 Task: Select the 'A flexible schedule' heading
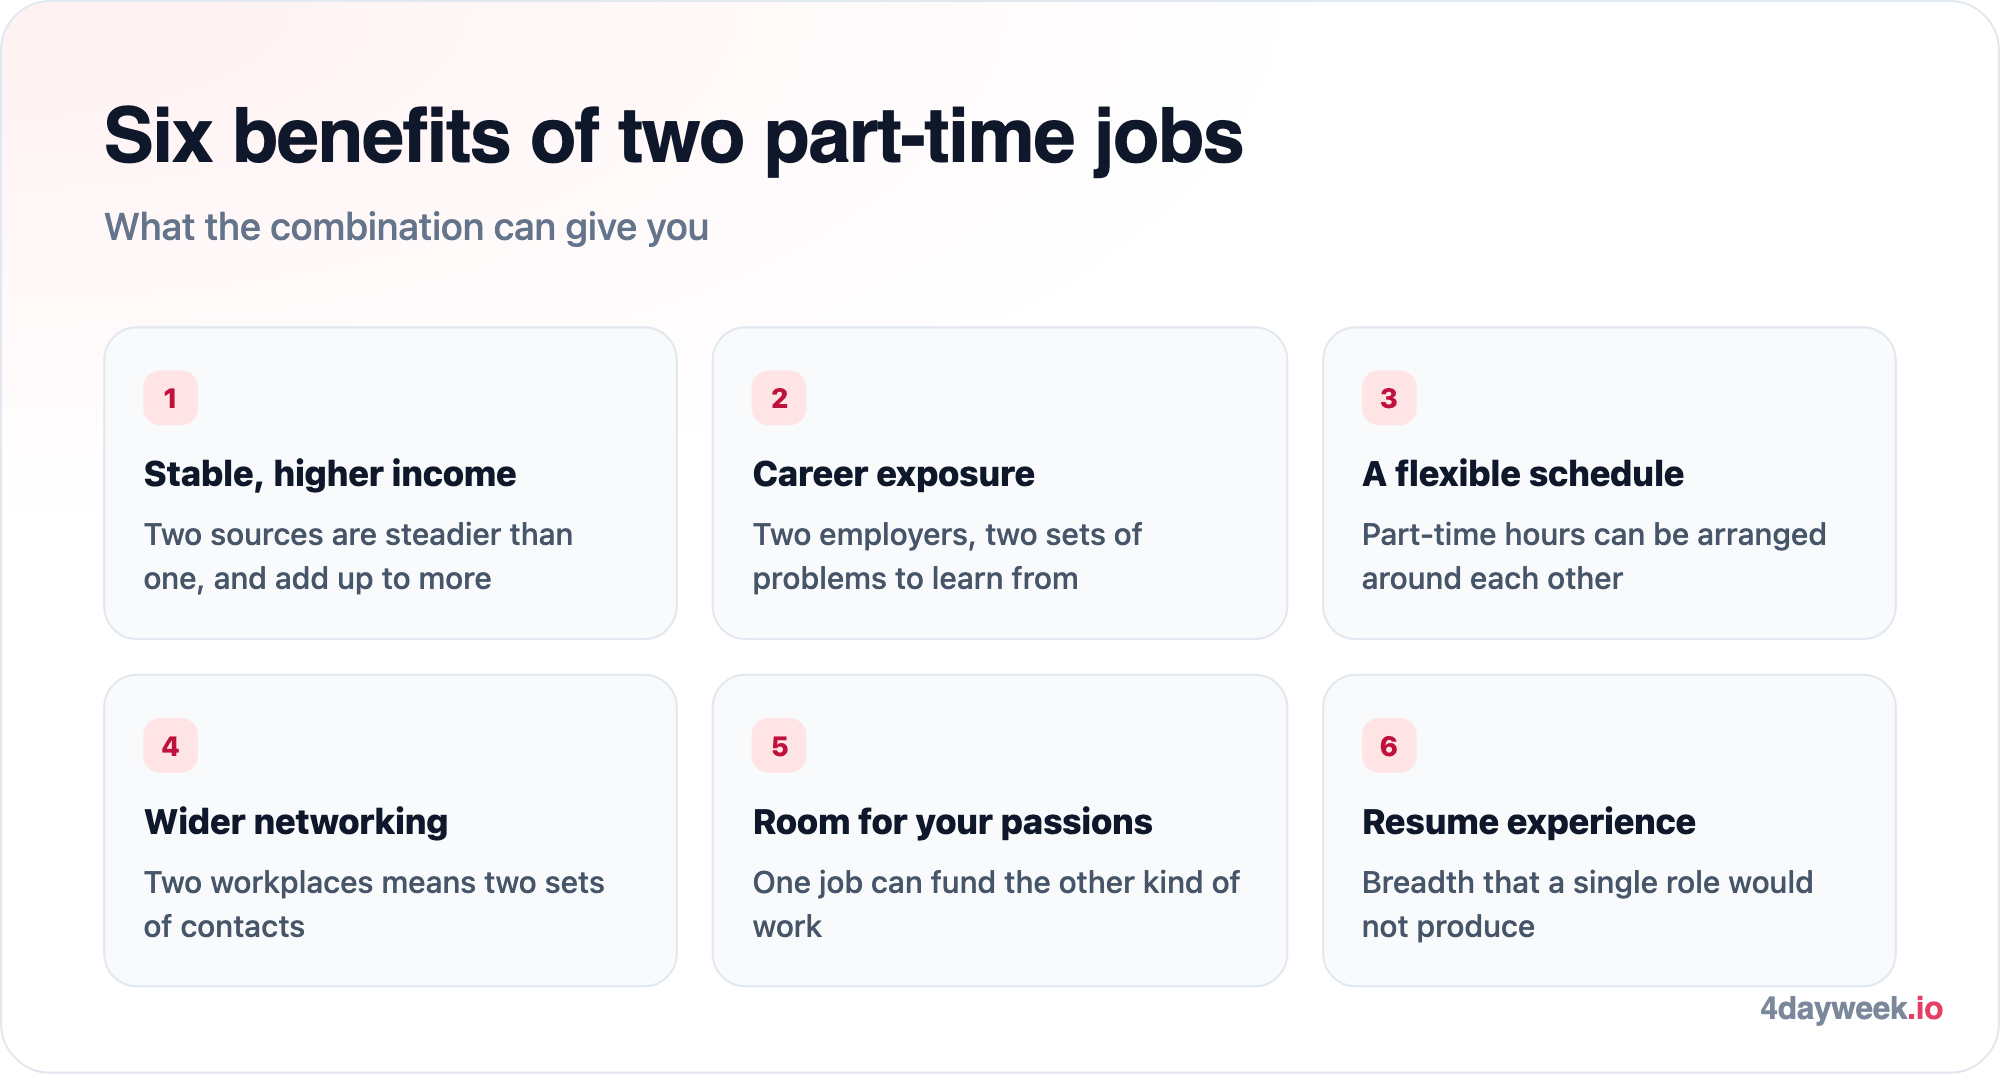click(x=1523, y=474)
